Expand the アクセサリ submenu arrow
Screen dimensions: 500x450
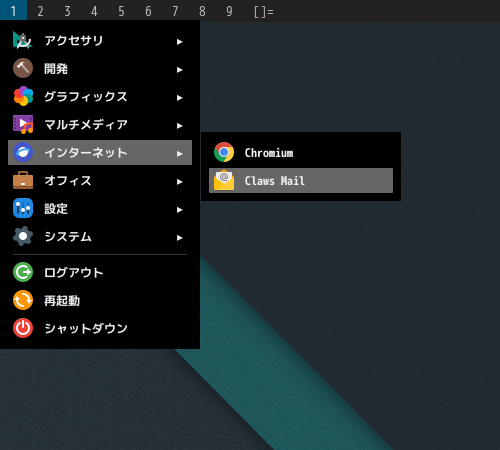point(180,42)
